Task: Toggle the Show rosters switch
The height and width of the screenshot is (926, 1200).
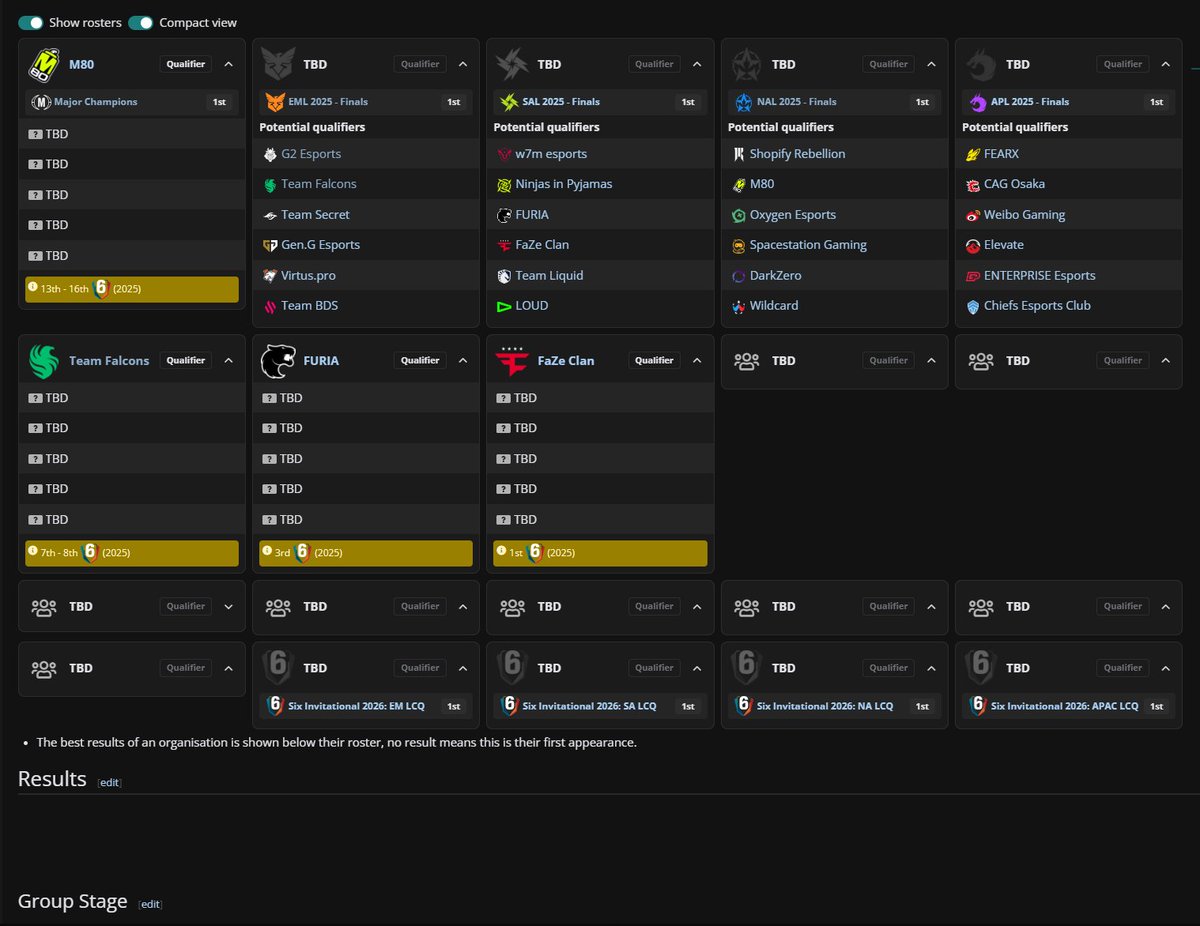Action: [x=31, y=22]
